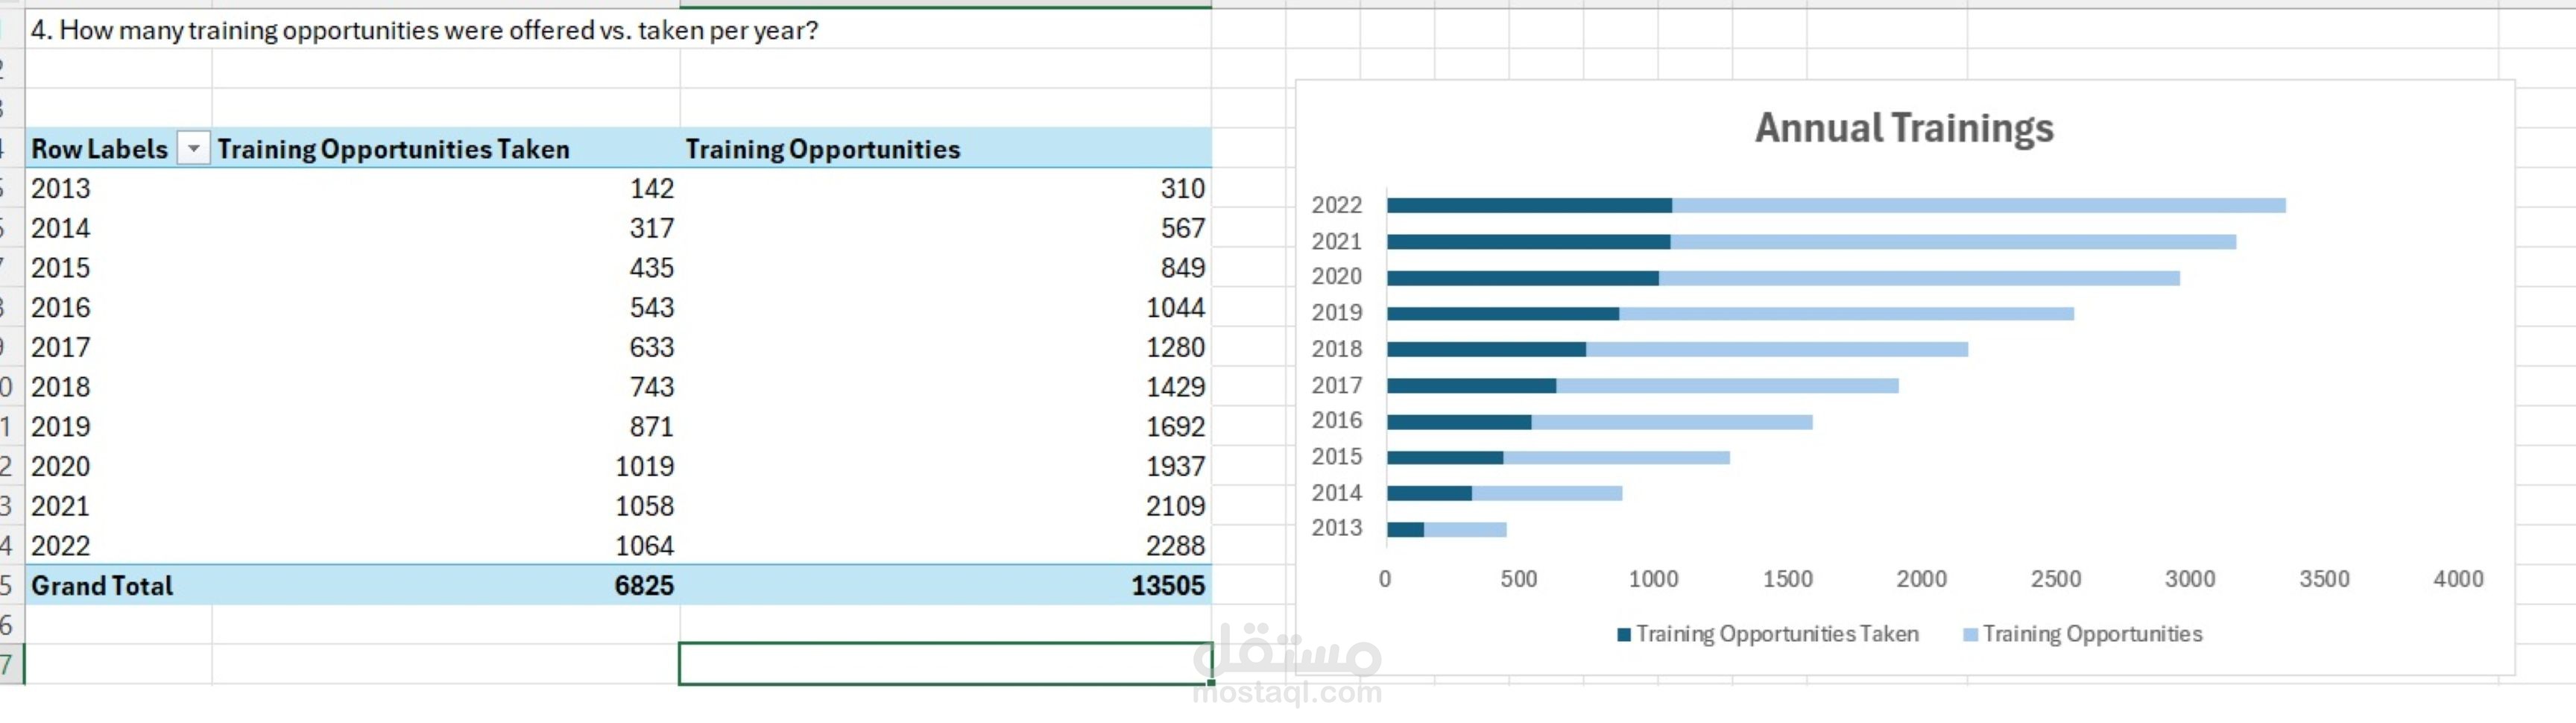2576x723 pixels.
Task: Click the Training Opportunities Taken legend text
Action: click(1777, 635)
